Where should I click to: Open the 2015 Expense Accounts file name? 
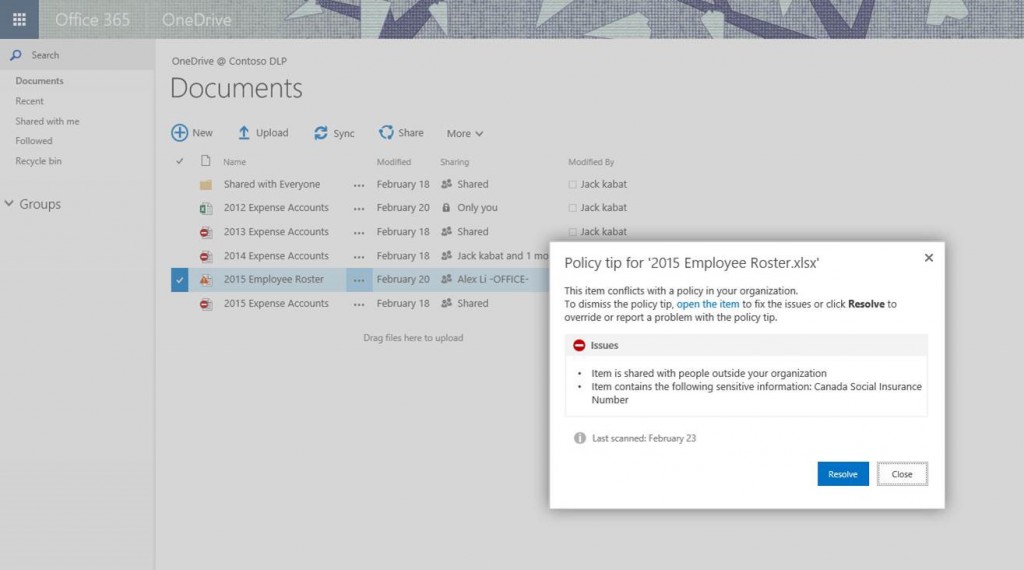click(x=276, y=304)
